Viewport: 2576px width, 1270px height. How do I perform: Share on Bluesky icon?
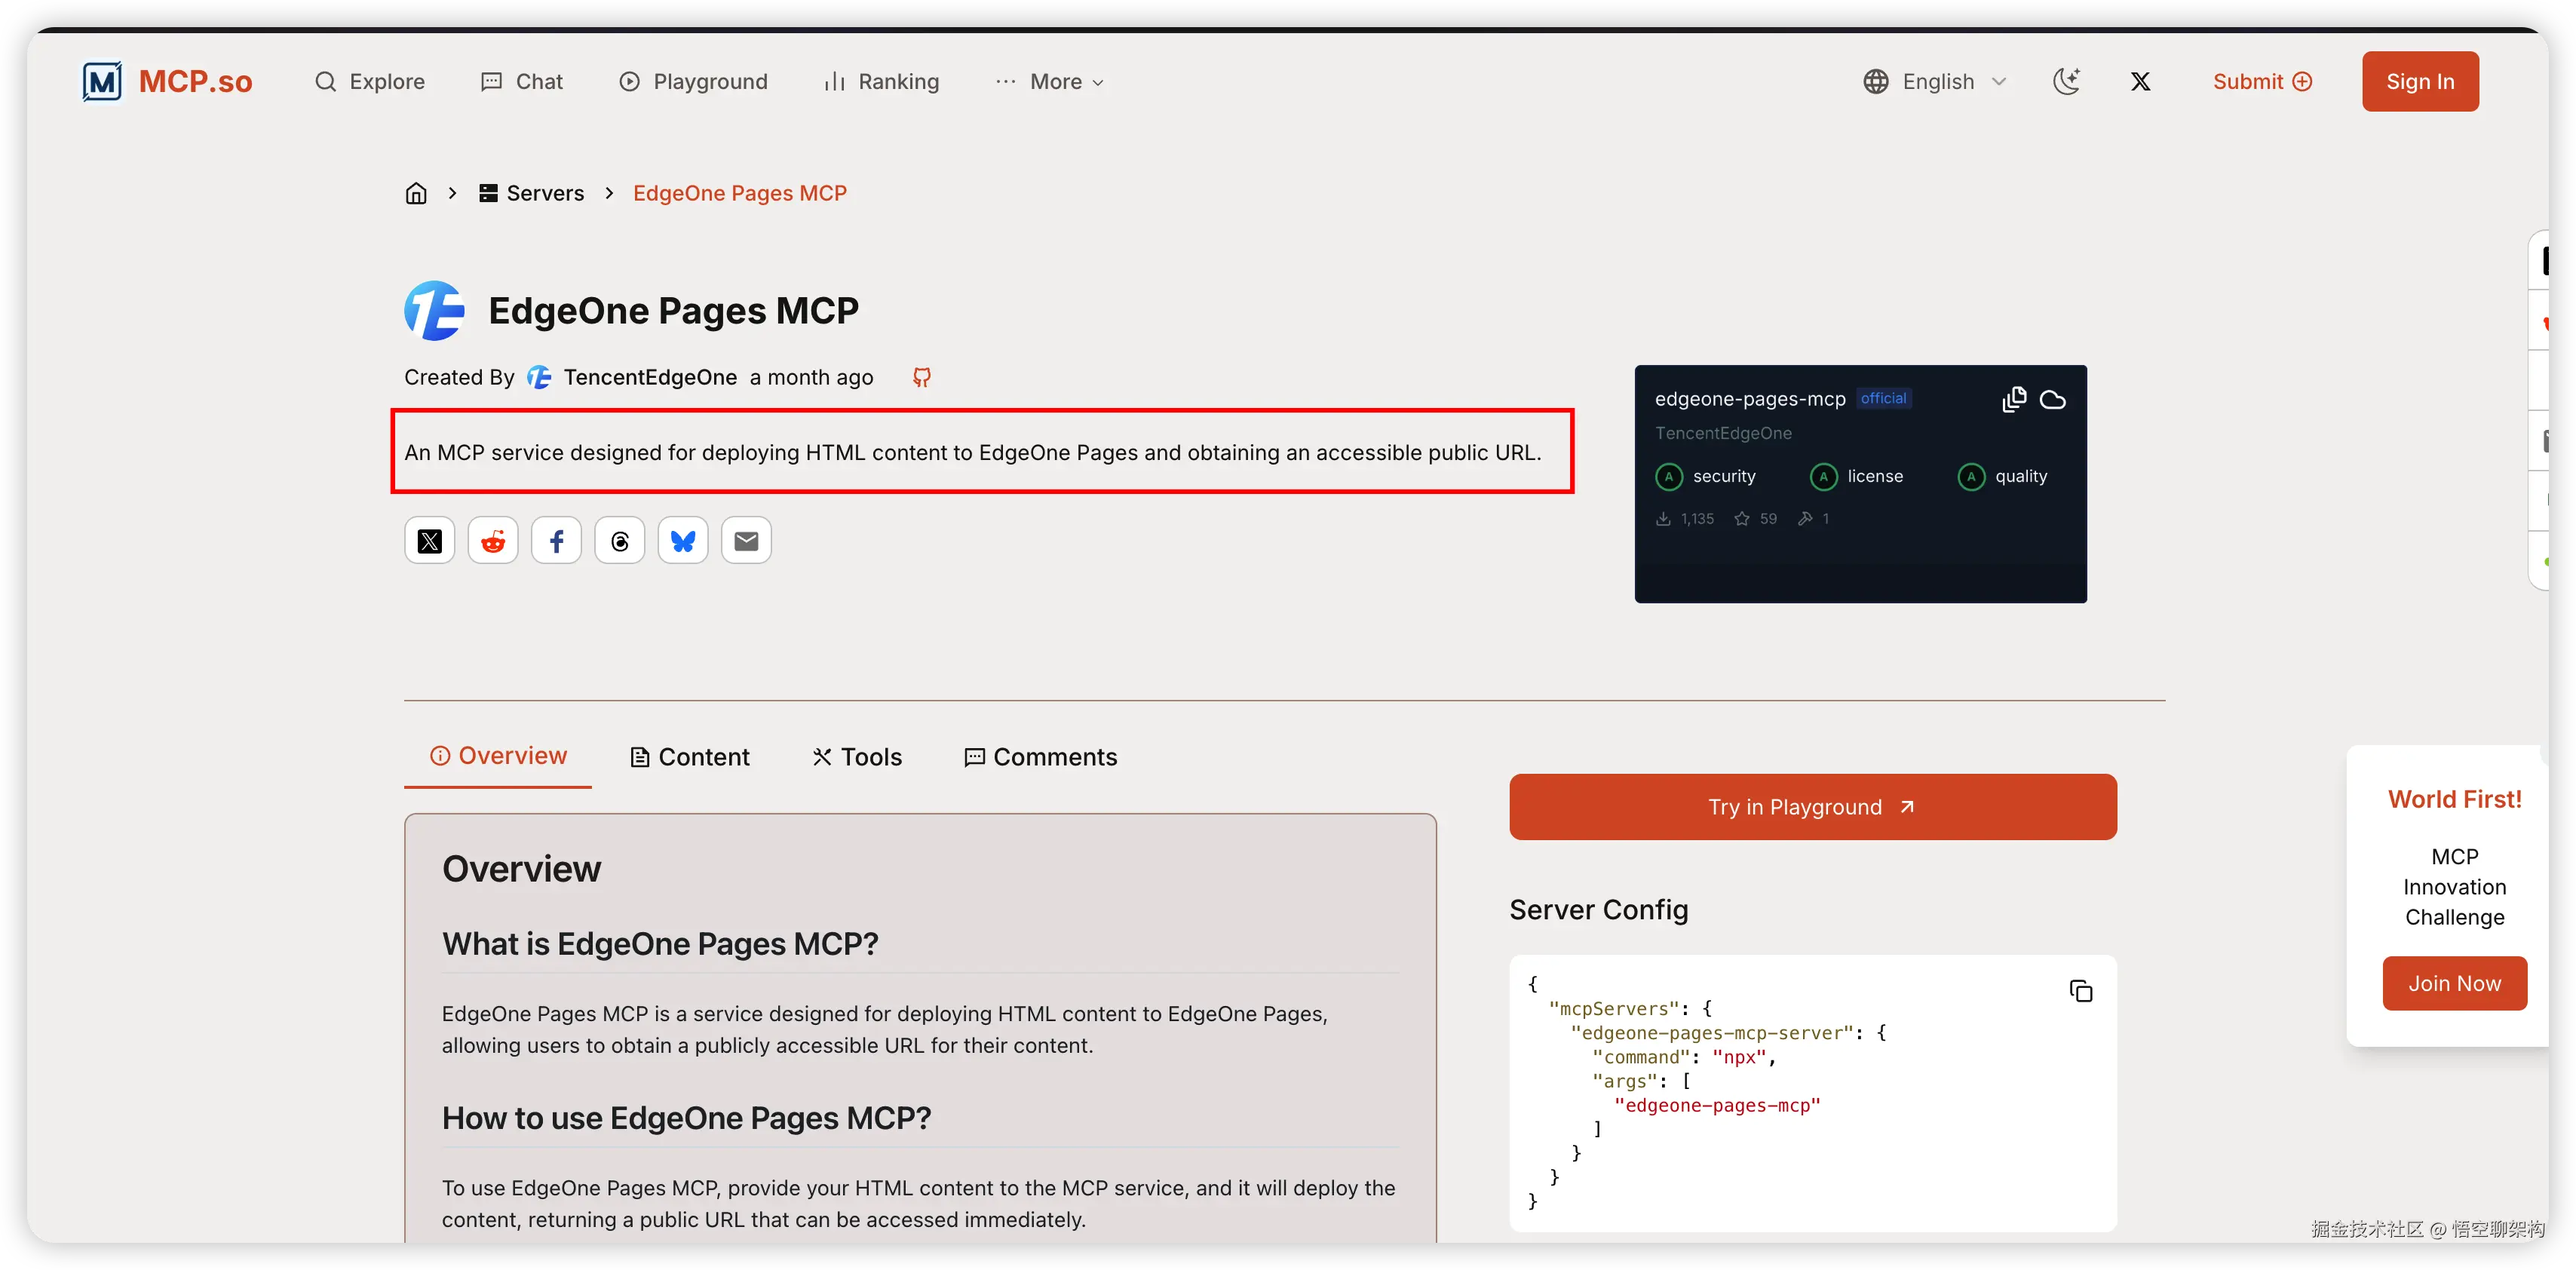tap(683, 541)
